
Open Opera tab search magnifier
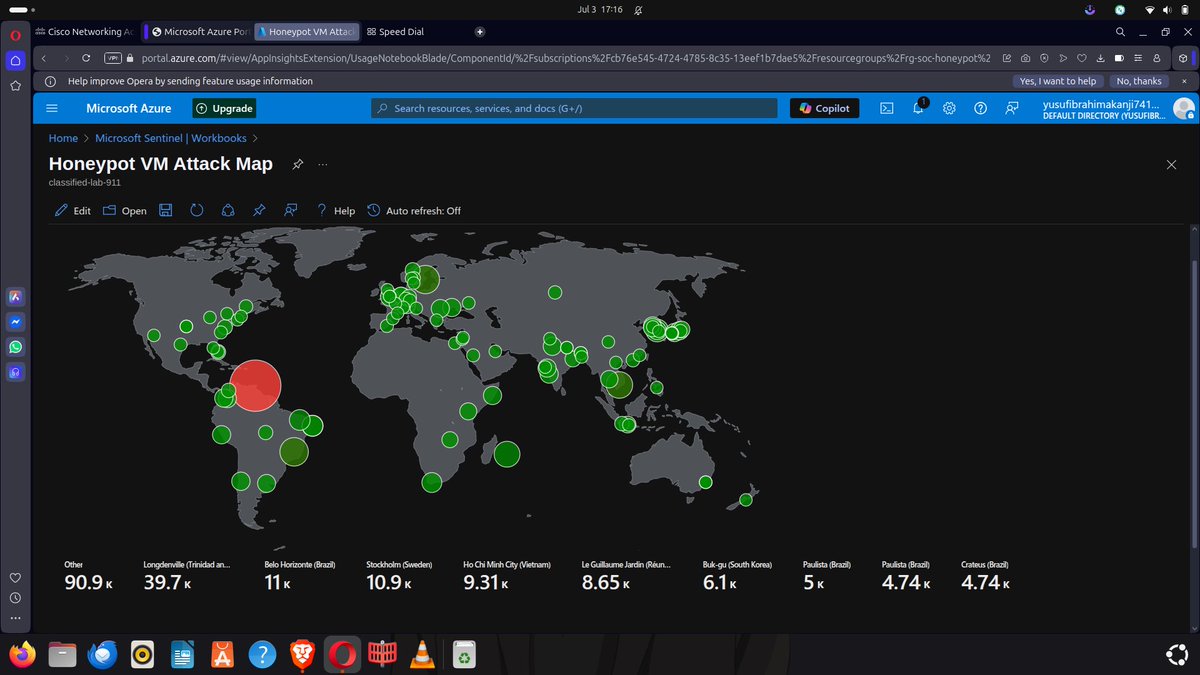[1121, 32]
